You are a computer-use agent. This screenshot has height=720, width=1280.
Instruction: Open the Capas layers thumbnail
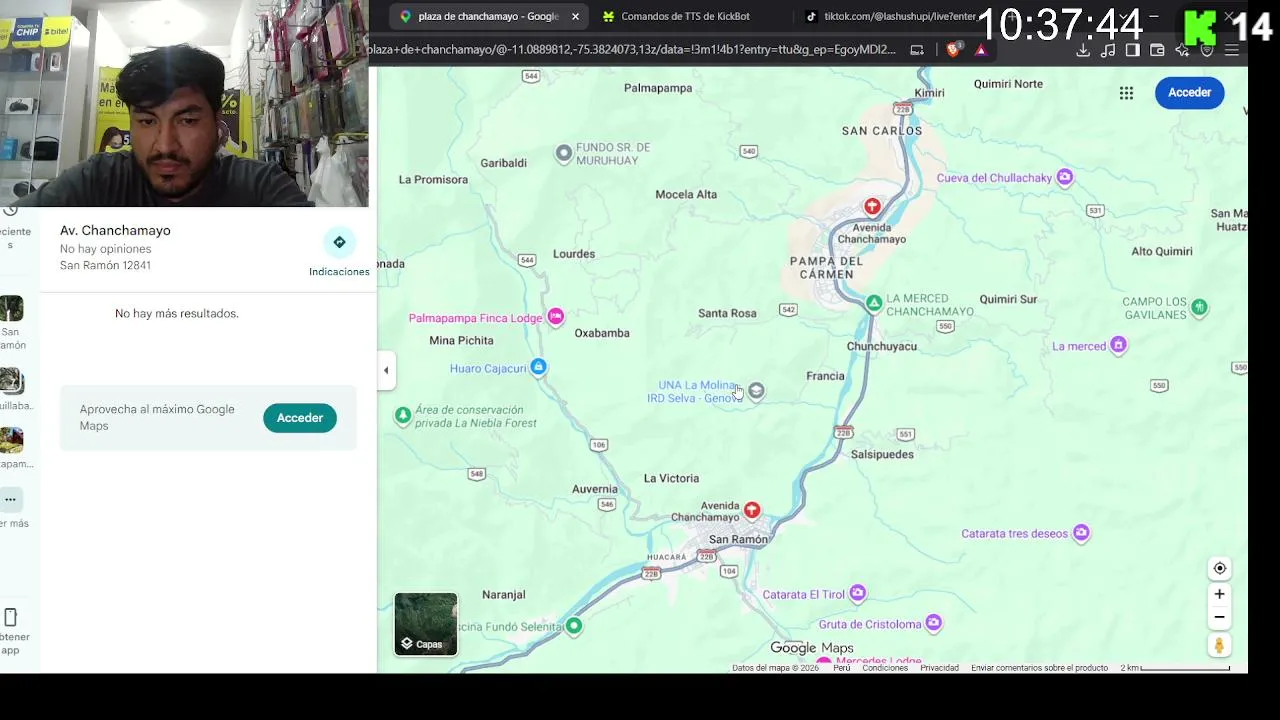426,624
